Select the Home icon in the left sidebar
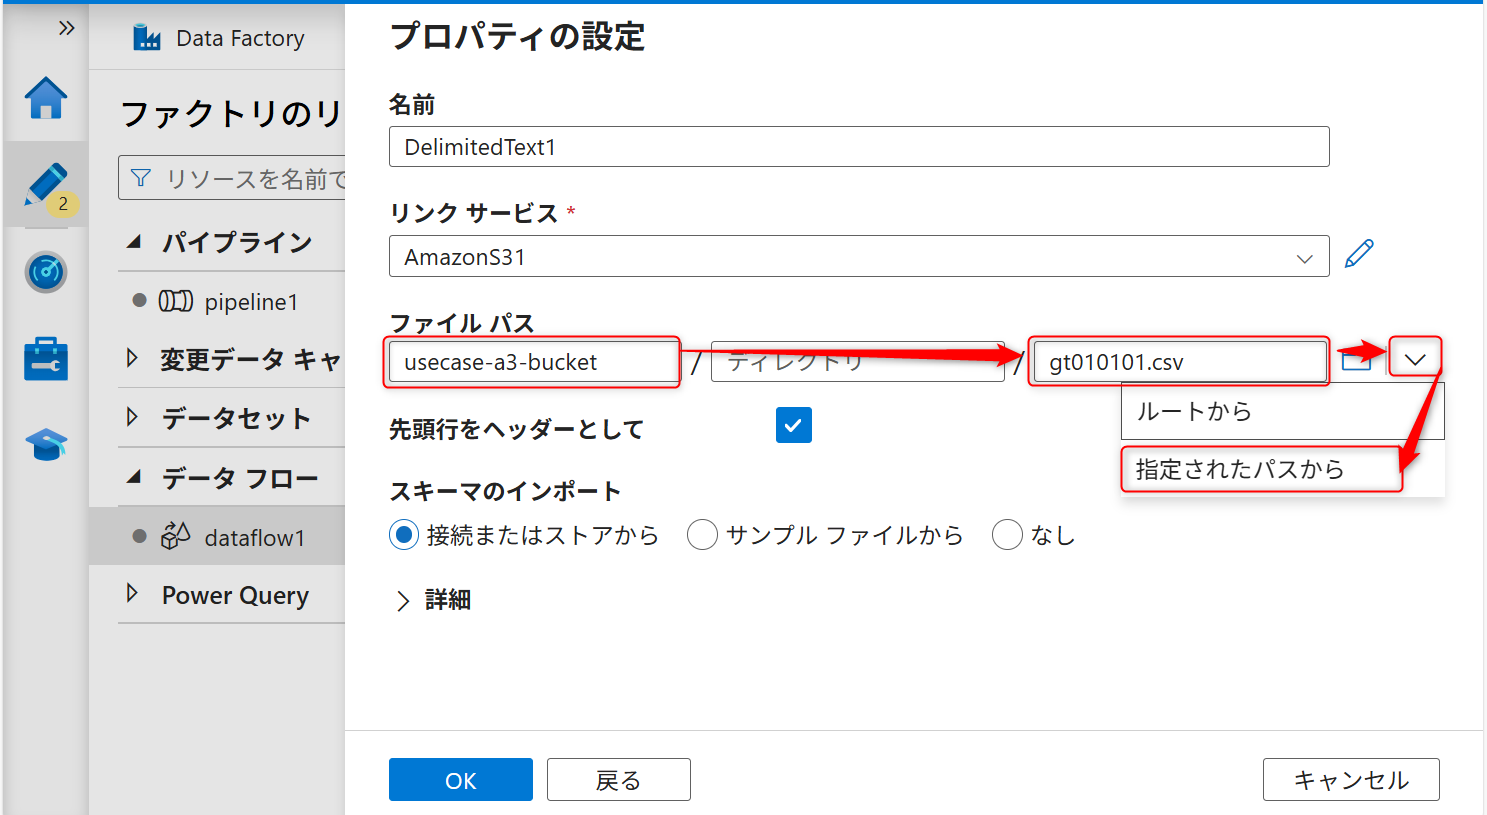 (x=45, y=98)
